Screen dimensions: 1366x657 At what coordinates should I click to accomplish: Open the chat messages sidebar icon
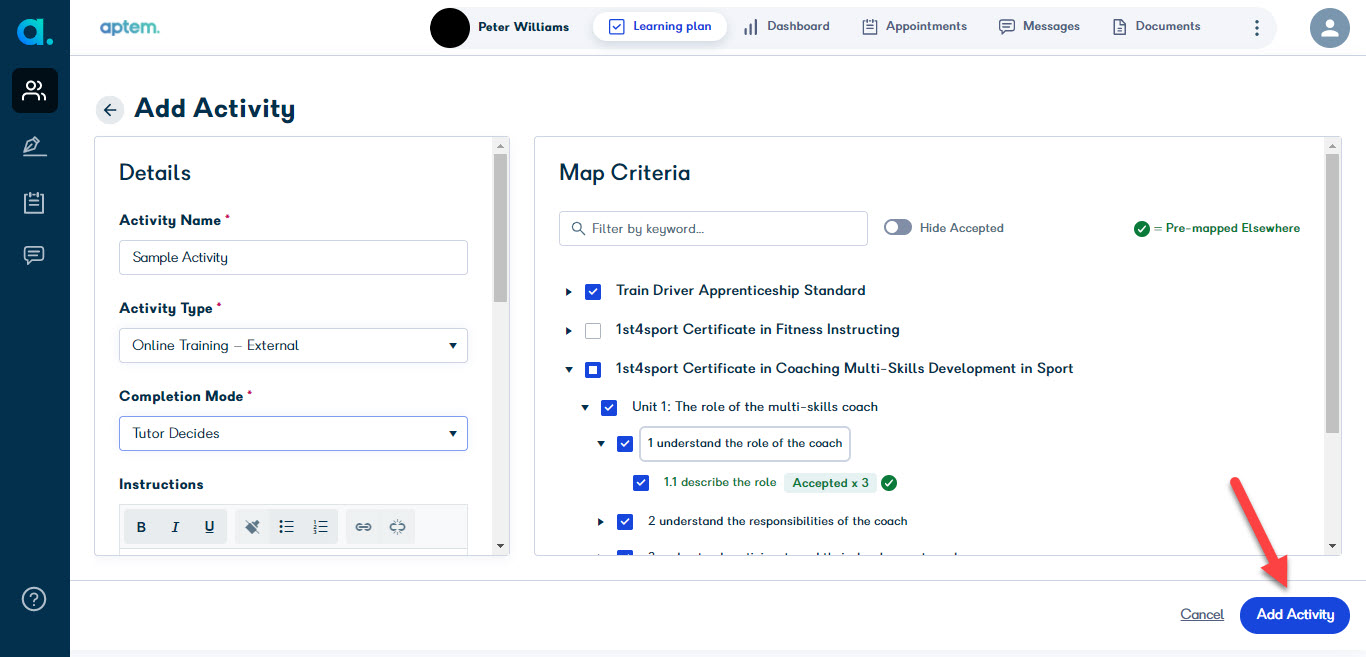35,255
